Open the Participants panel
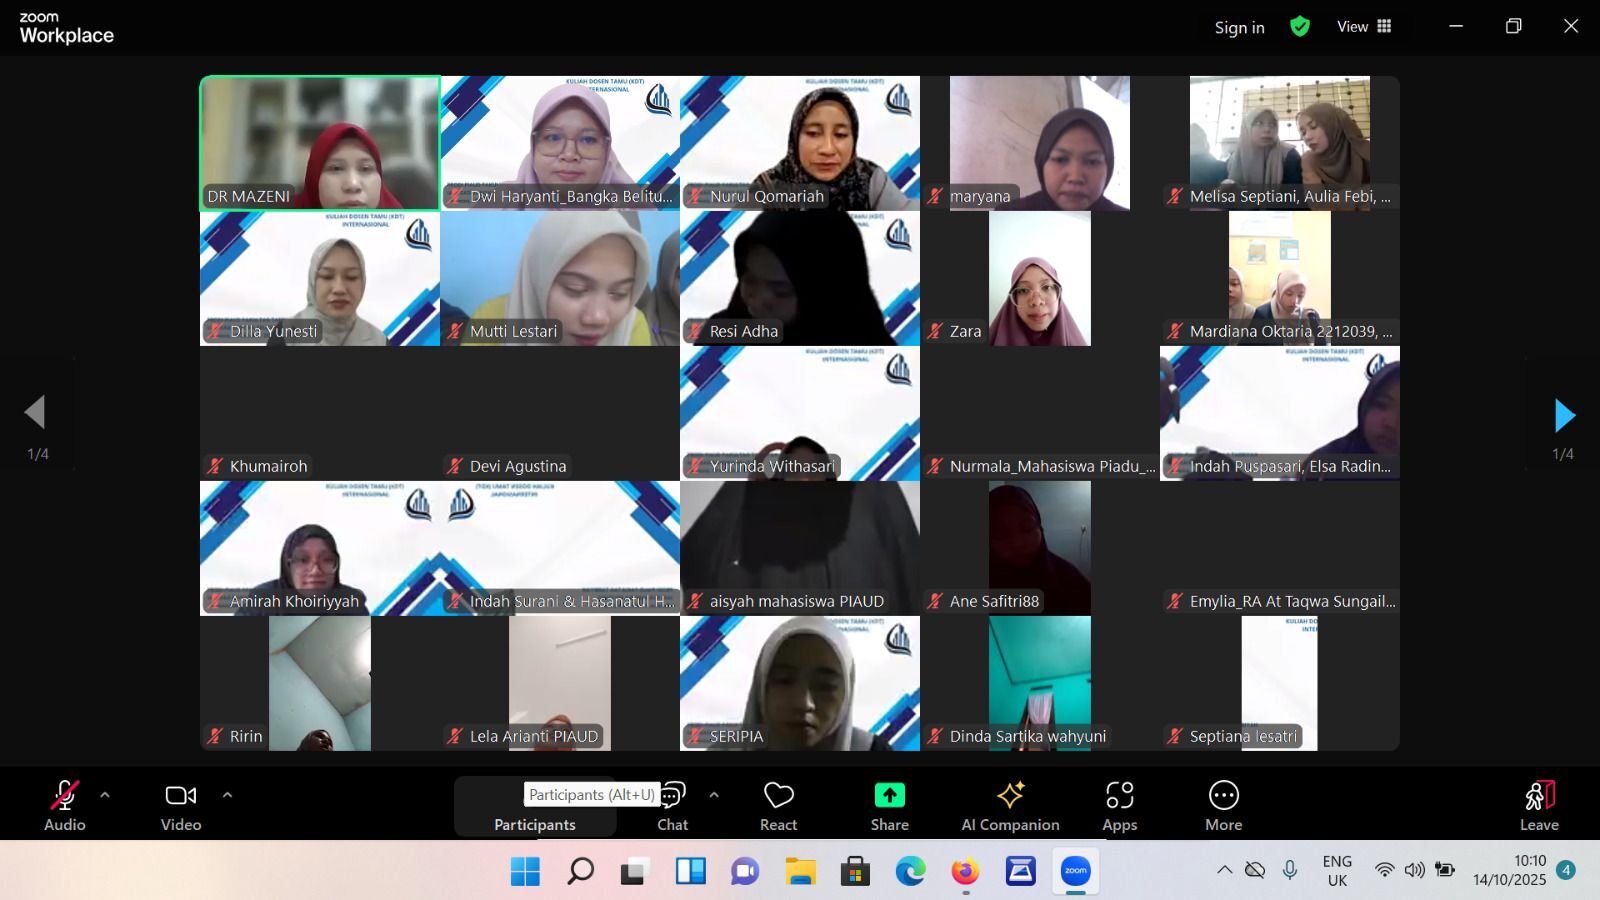Image resolution: width=1600 pixels, height=900 pixels. (535, 806)
